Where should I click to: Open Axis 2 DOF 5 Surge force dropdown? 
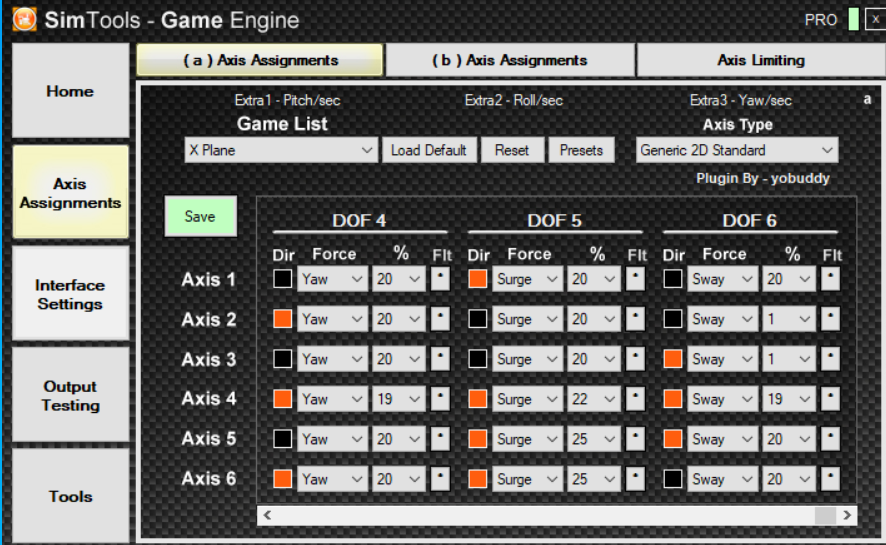[x=527, y=319]
